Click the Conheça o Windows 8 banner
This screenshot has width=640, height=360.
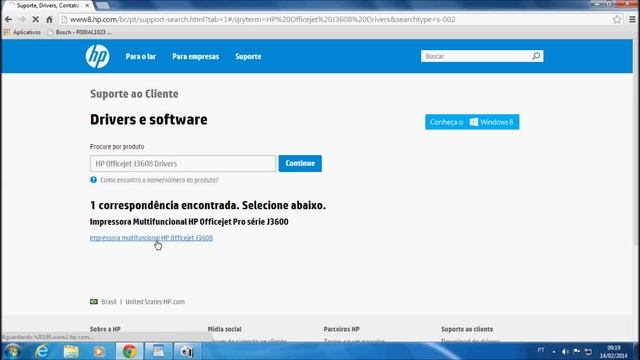pos(472,122)
